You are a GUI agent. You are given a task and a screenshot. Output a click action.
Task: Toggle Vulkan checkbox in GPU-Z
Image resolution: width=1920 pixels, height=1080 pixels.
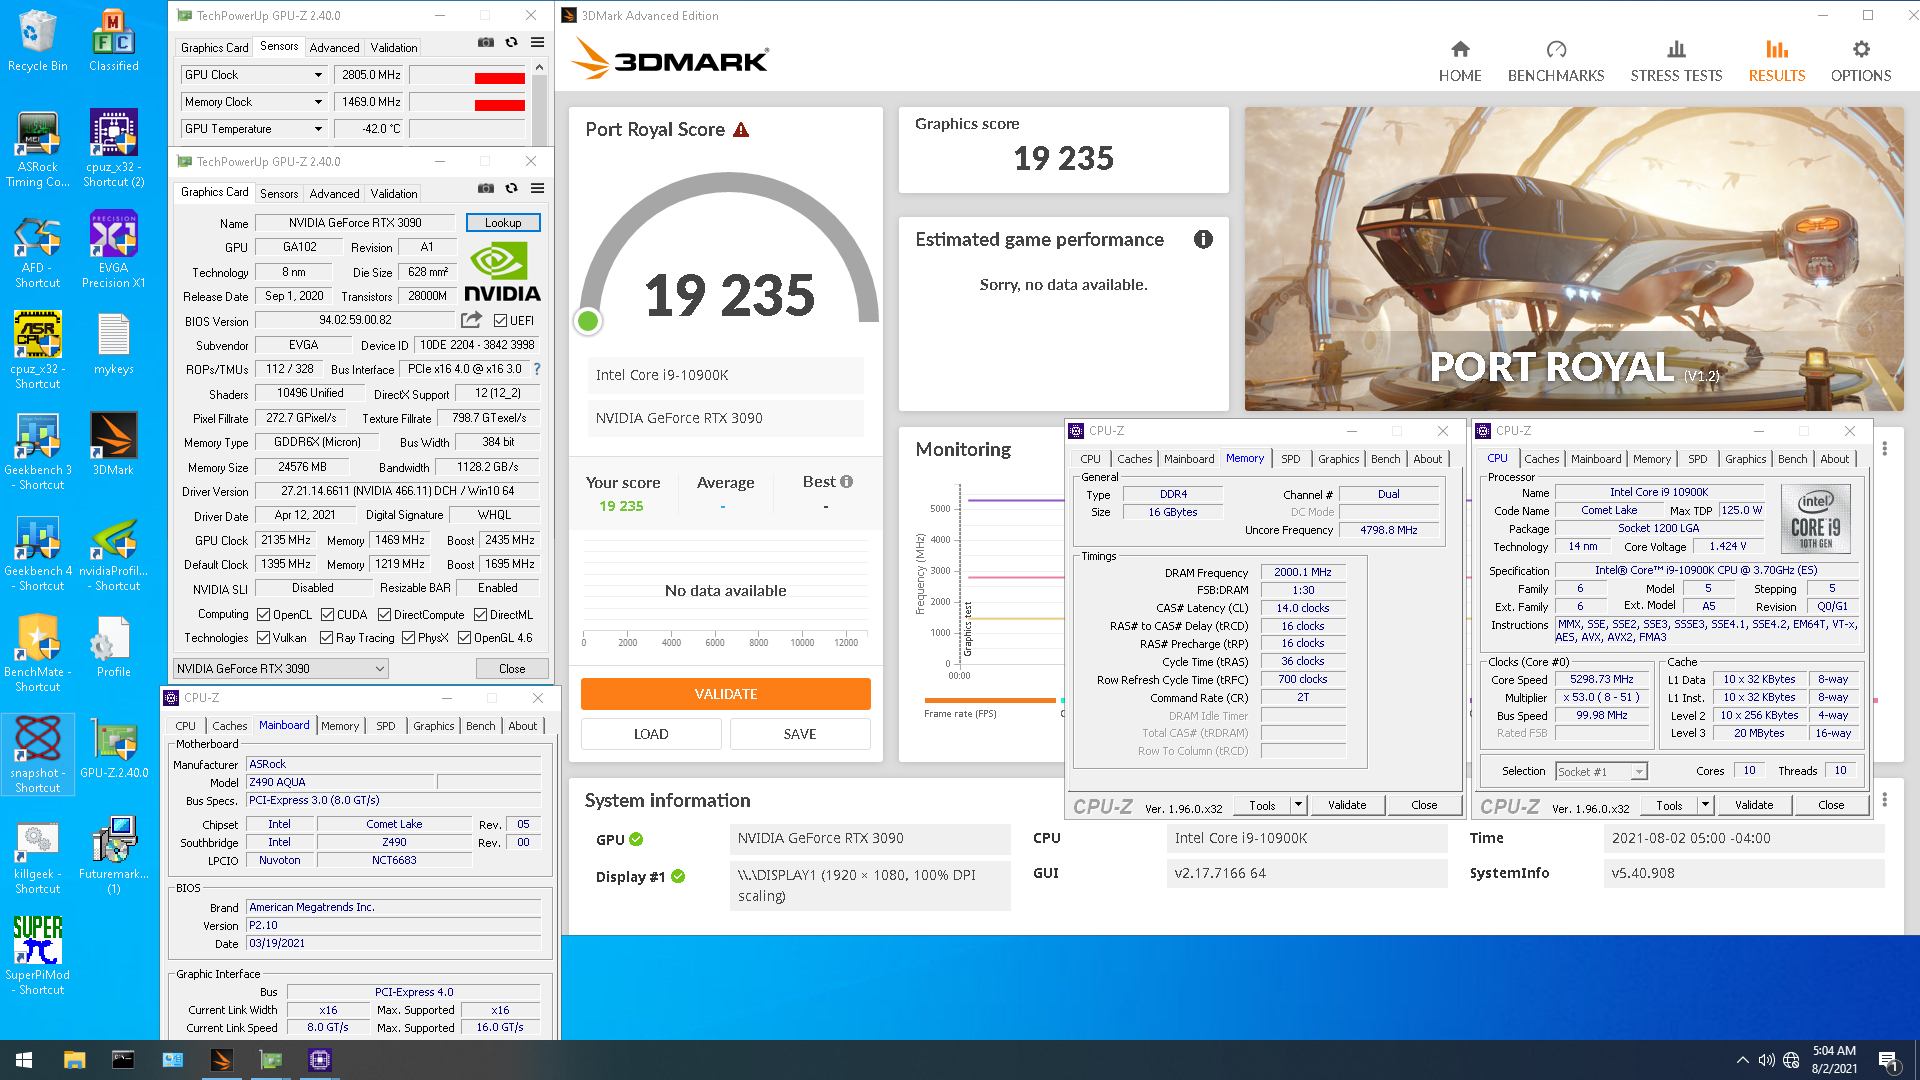pos(264,638)
